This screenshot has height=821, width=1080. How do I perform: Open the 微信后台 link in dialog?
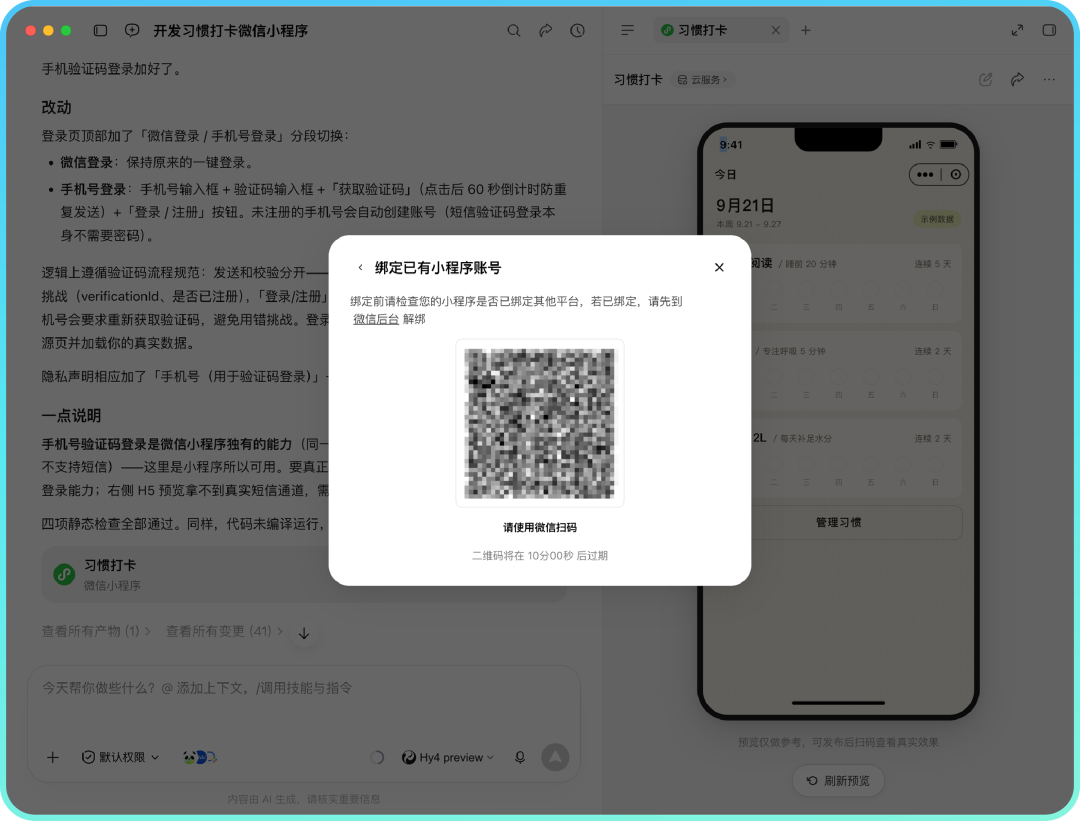(x=376, y=319)
